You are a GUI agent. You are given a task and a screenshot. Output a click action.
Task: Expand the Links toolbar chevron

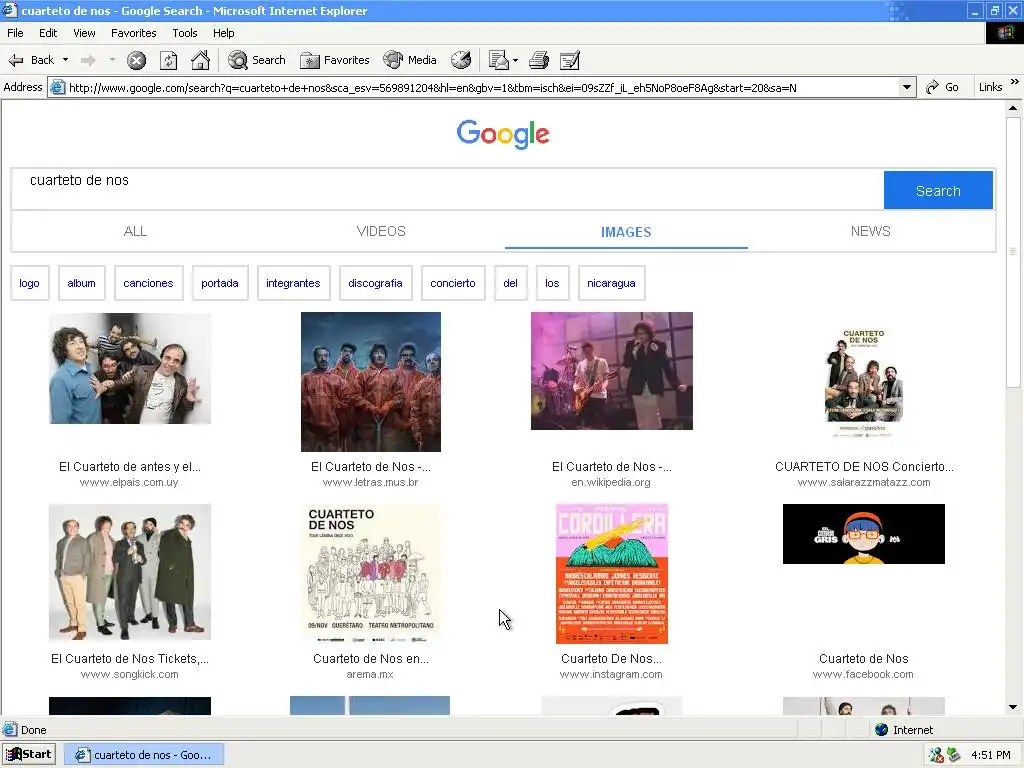[x=1014, y=82]
